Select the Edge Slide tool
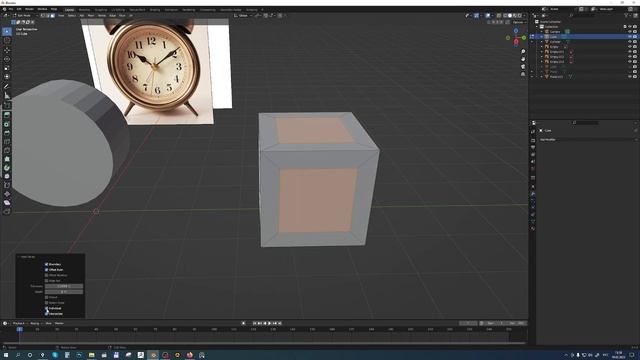The width and height of the screenshot is (640, 360). (x=7, y=185)
